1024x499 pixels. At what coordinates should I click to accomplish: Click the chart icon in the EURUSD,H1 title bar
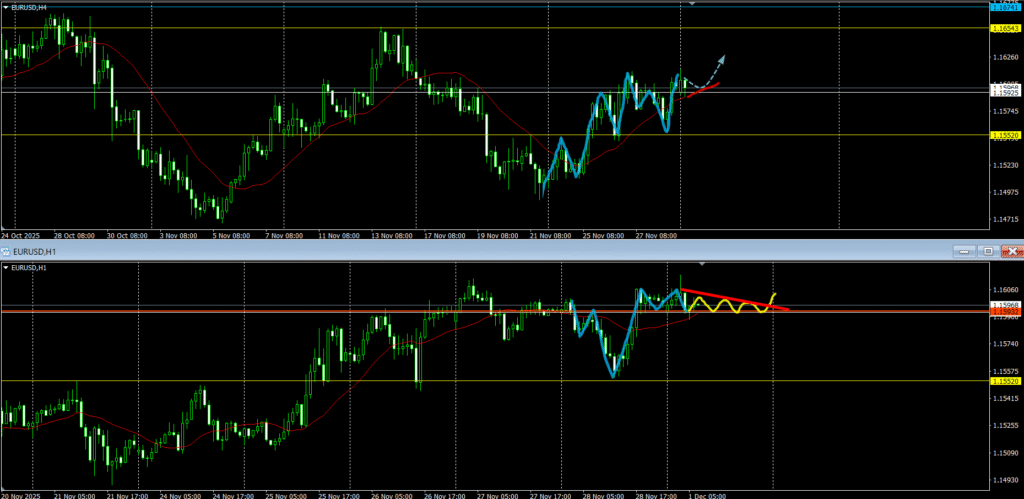[x=6, y=250]
